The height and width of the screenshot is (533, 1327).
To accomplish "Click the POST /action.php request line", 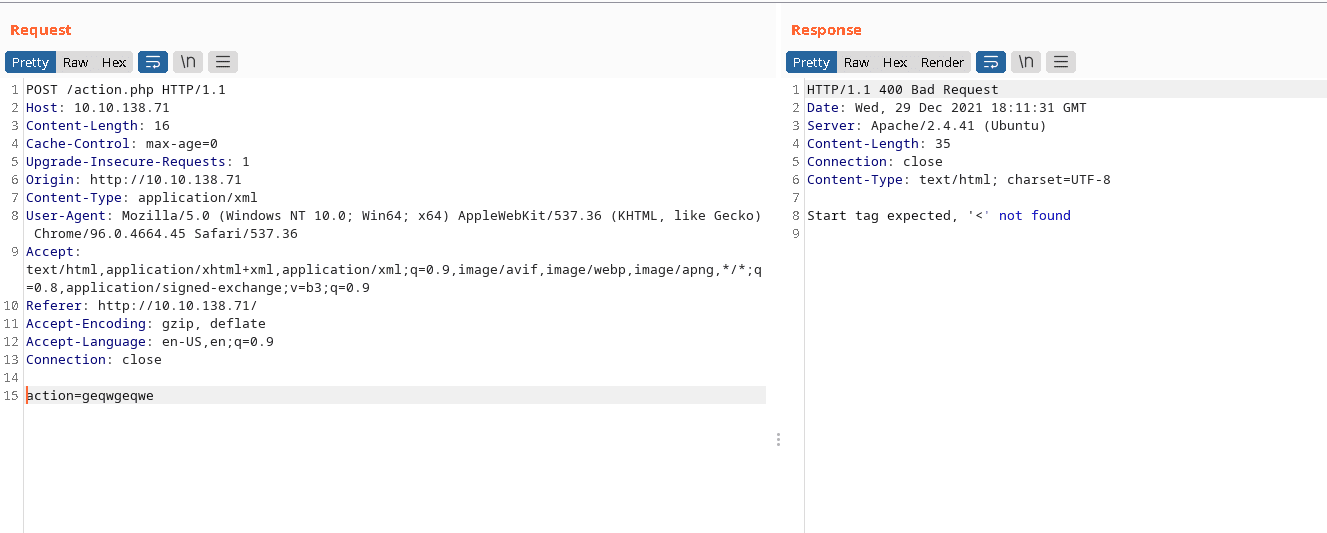I will [x=126, y=90].
